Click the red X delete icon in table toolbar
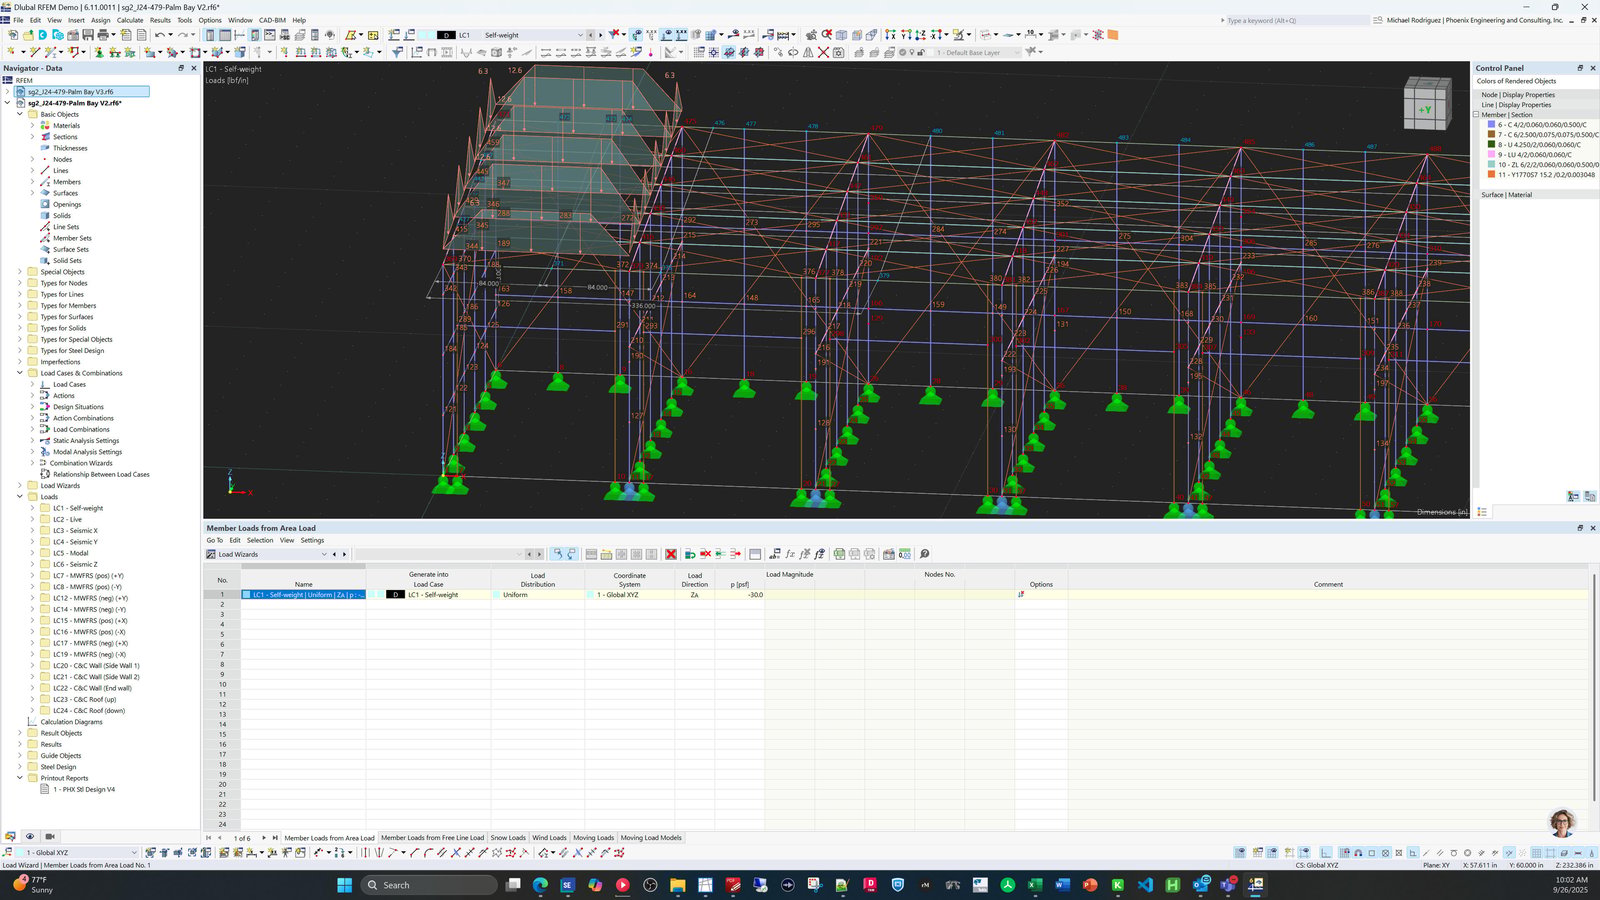The image size is (1600, 900). click(x=671, y=554)
